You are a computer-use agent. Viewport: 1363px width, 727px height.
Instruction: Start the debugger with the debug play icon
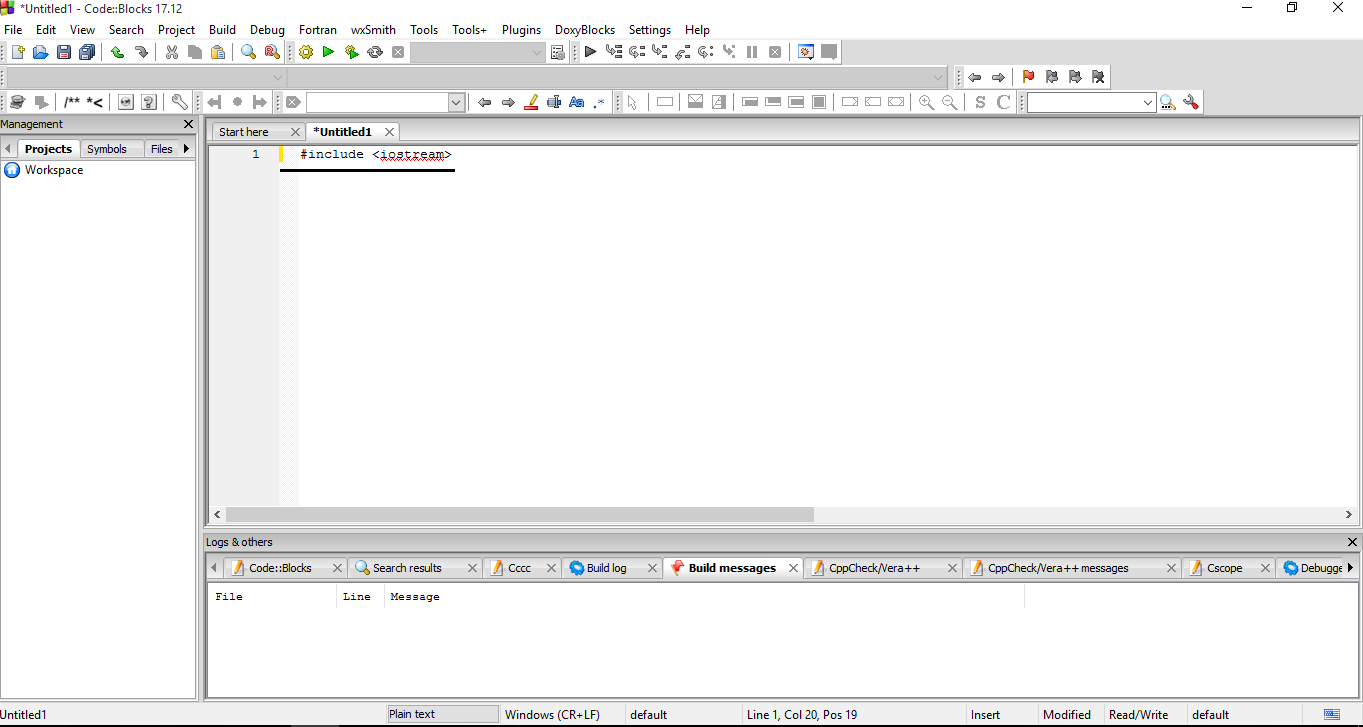tap(590, 51)
